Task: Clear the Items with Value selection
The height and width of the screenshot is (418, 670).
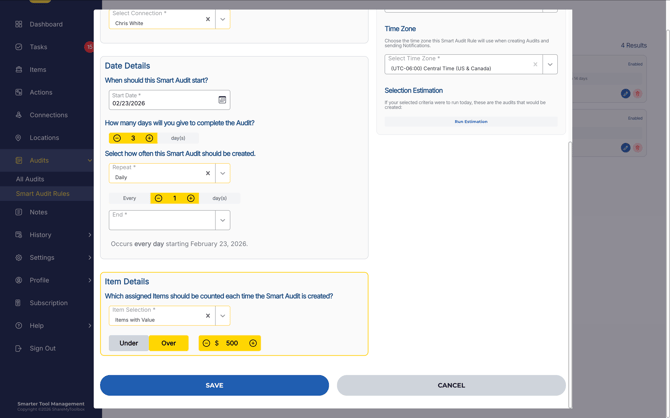Action: (x=208, y=316)
